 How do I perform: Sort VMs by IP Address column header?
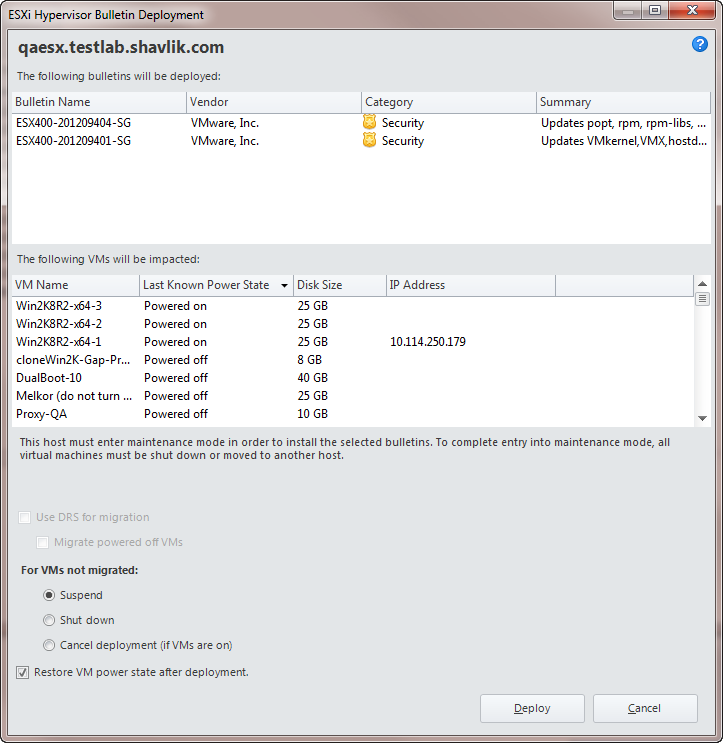[x=471, y=285]
